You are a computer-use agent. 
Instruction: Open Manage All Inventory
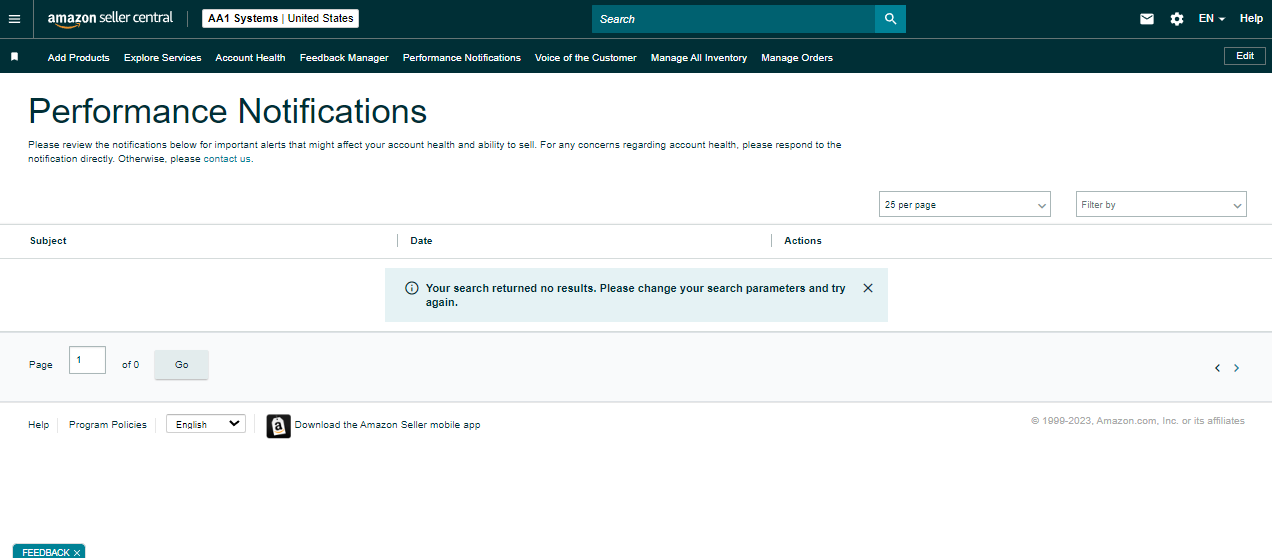point(699,58)
